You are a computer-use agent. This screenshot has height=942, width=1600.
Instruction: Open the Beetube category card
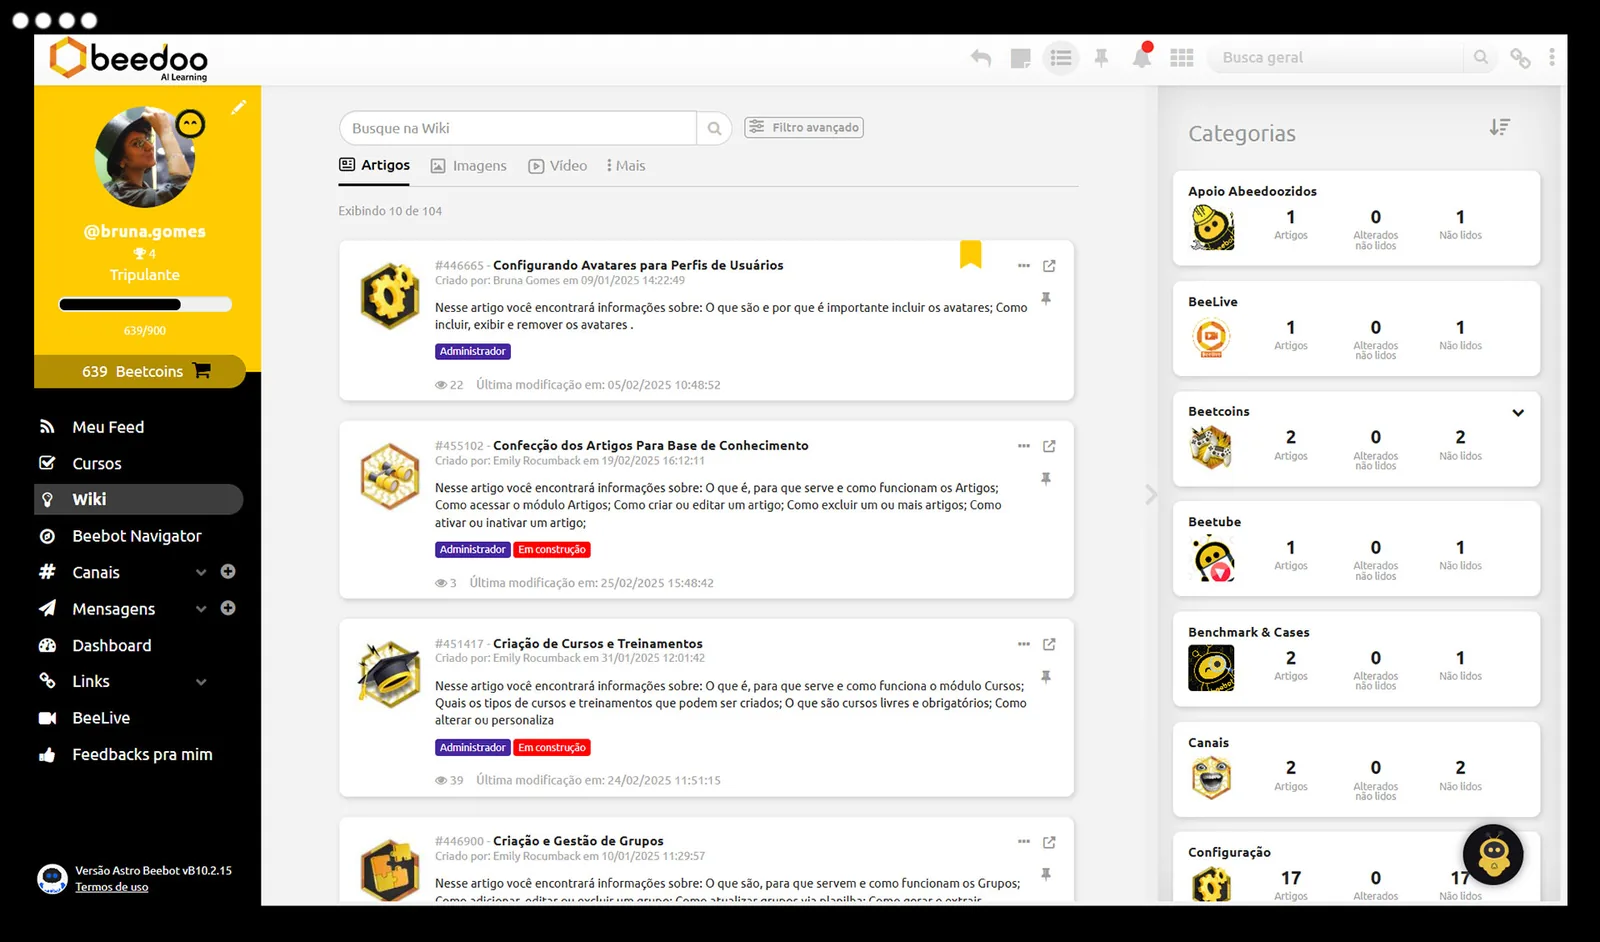coord(1356,548)
